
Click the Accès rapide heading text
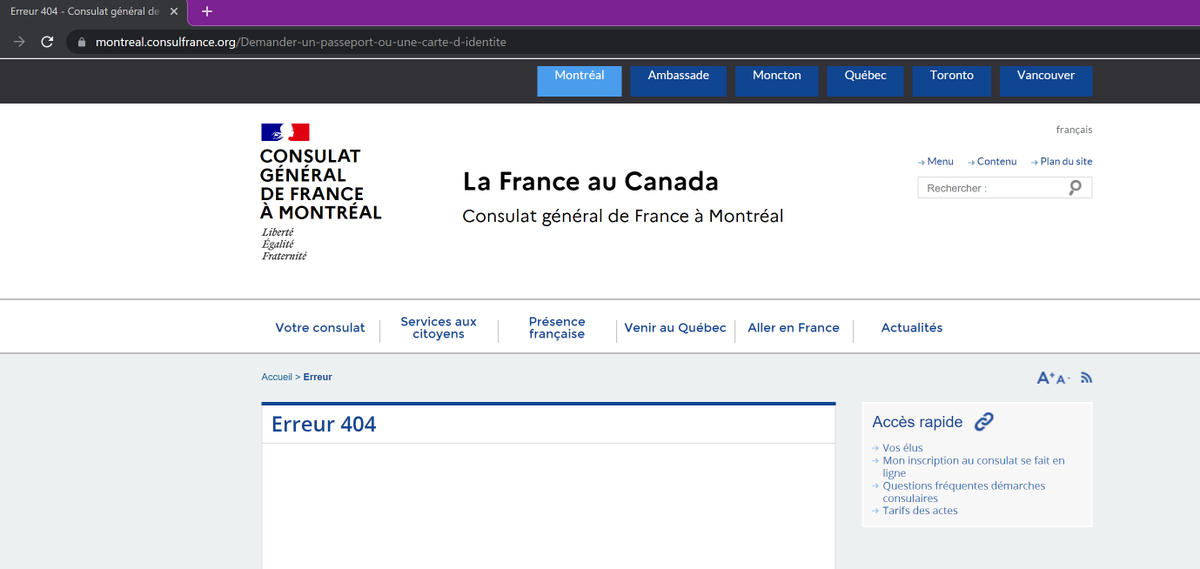(x=917, y=422)
